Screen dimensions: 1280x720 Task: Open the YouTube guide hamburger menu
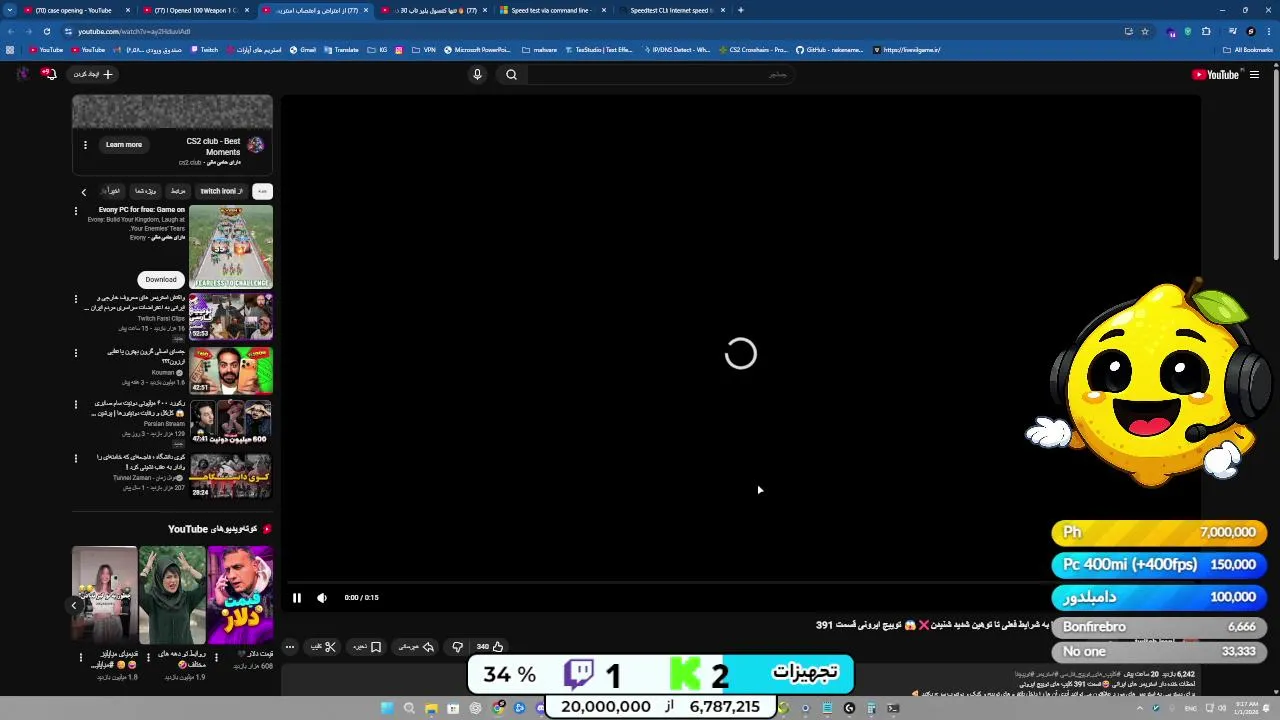click(x=1254, y=74)
